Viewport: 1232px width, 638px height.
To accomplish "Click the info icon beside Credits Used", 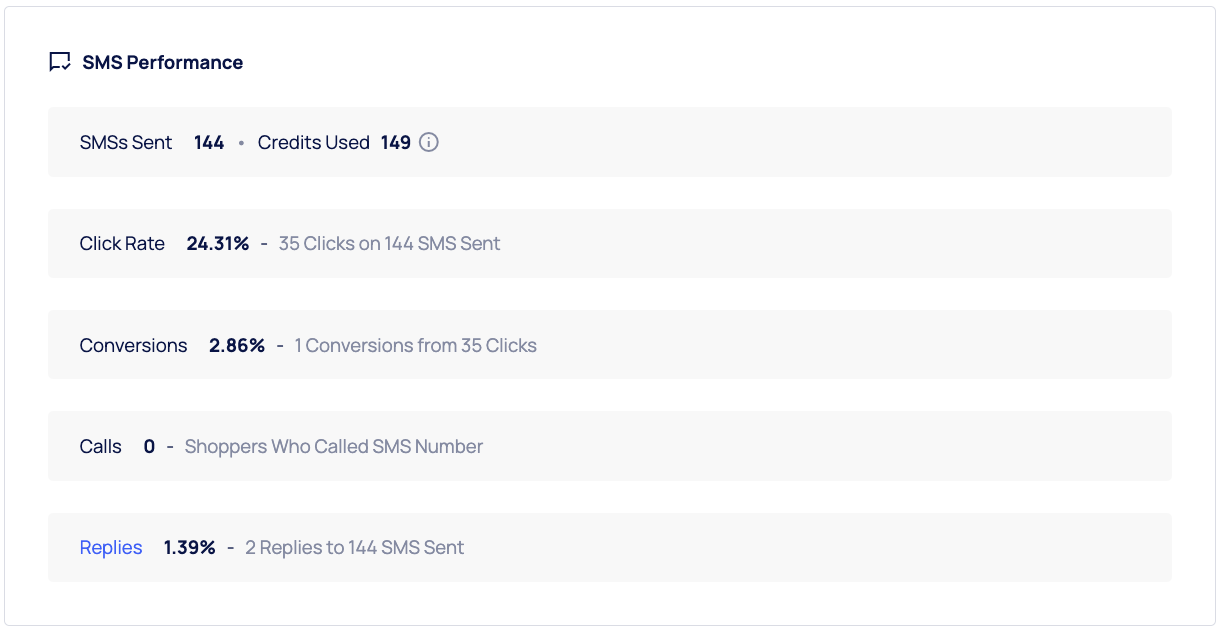I will coord(429,142).
